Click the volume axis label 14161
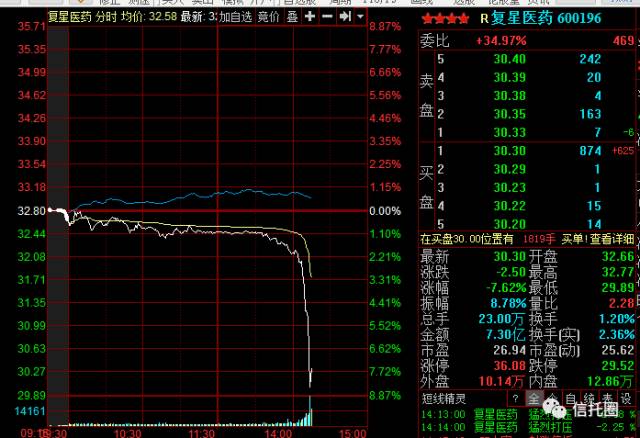This screenshot has height=438, width=640. pyautogui.click(x=30, y=411)
